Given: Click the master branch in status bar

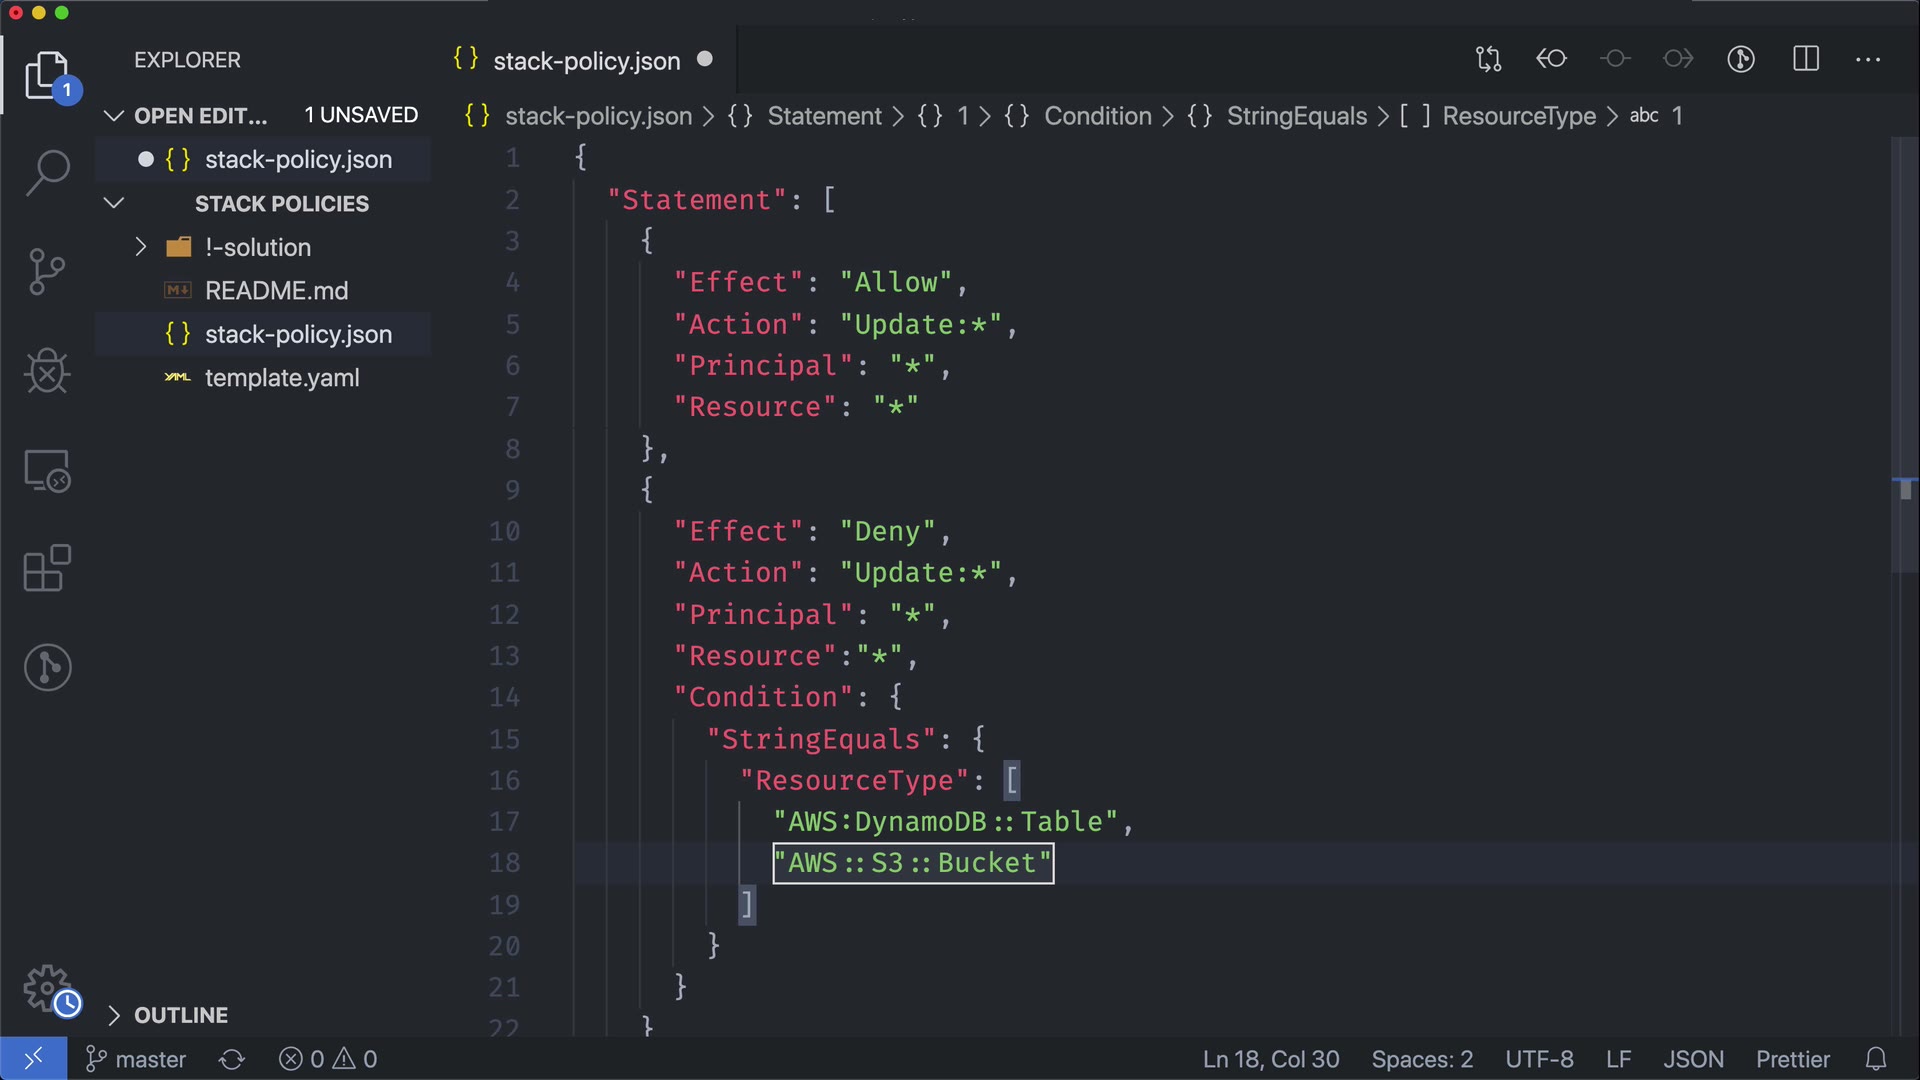Looking at the screenshot, I should coord(137,1059).
